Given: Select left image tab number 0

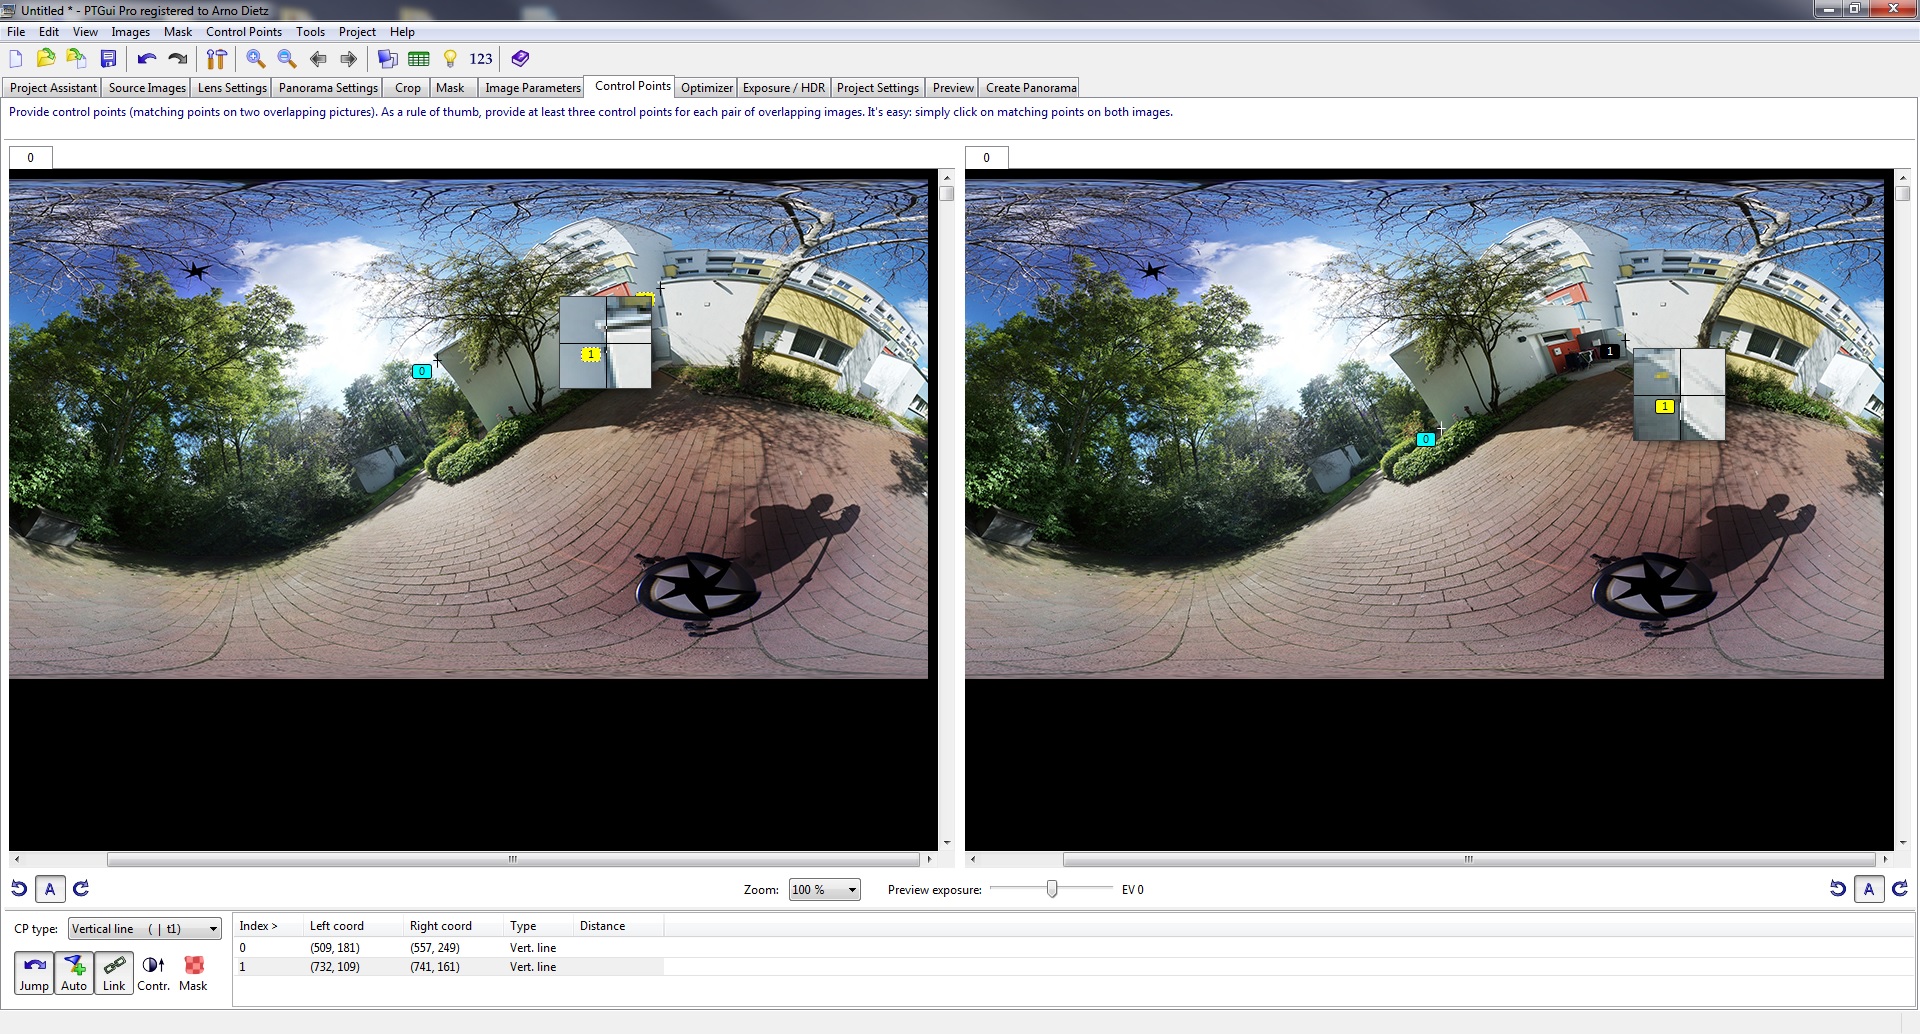Looking at the screenshot, I should [31, 158].
